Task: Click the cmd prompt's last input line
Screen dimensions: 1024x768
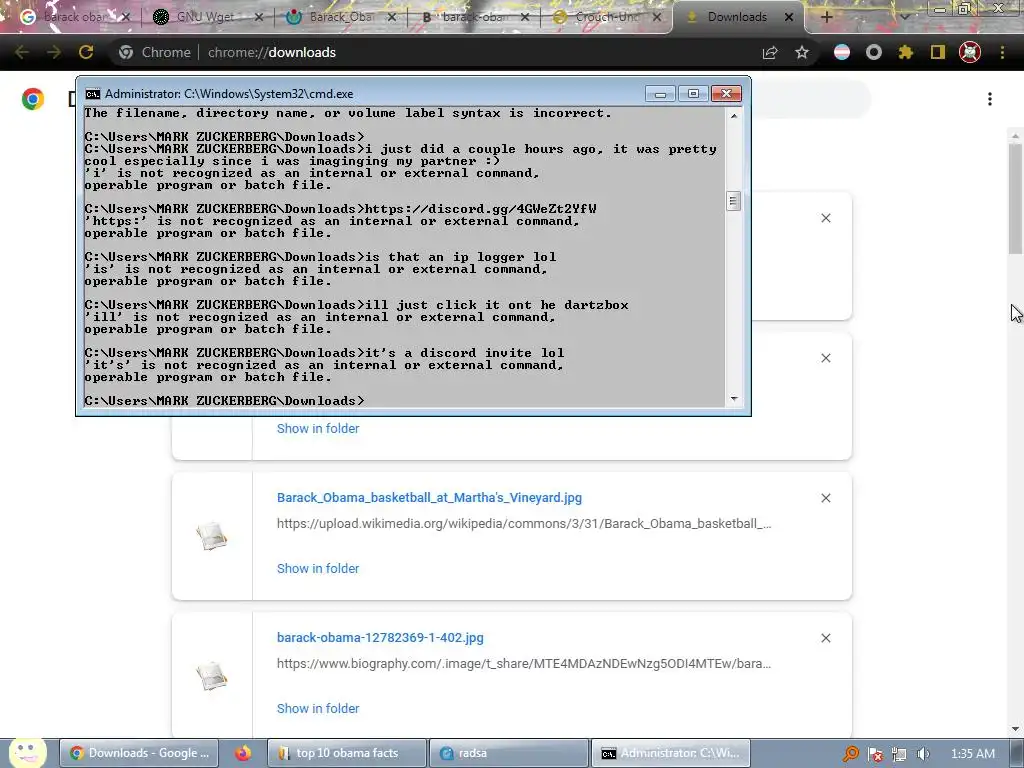Action: 225,400
